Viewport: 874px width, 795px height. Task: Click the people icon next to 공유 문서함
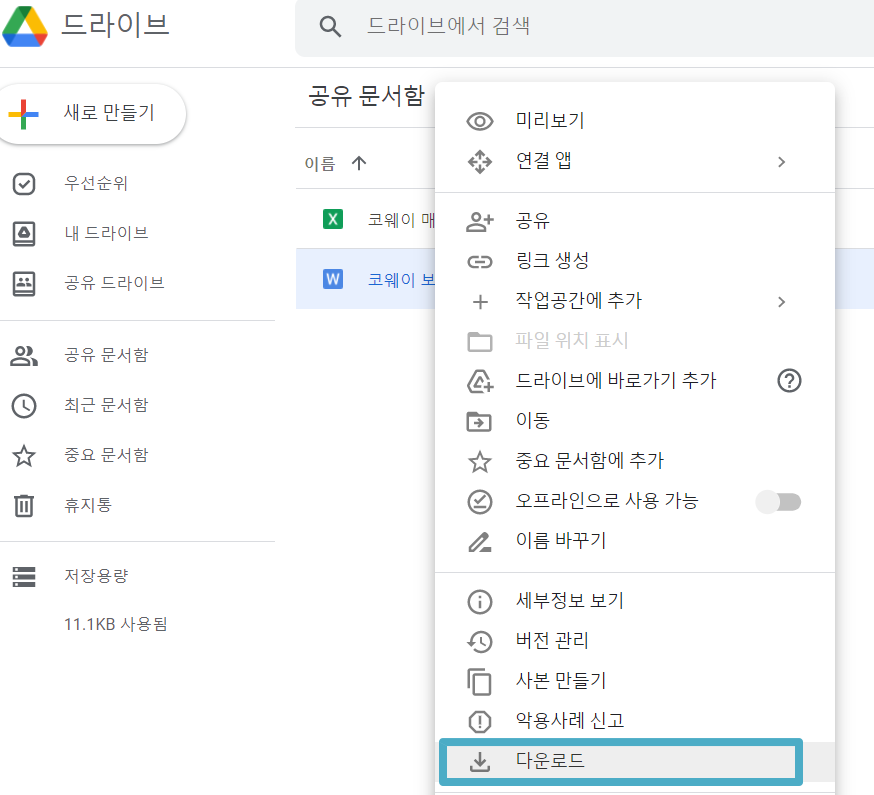24,356
